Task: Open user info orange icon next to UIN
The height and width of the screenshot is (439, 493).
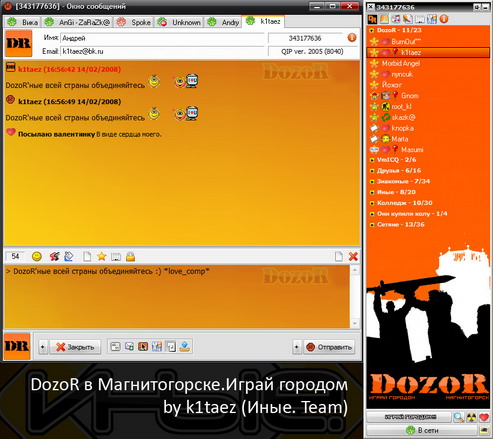Action: pos(352,38)
